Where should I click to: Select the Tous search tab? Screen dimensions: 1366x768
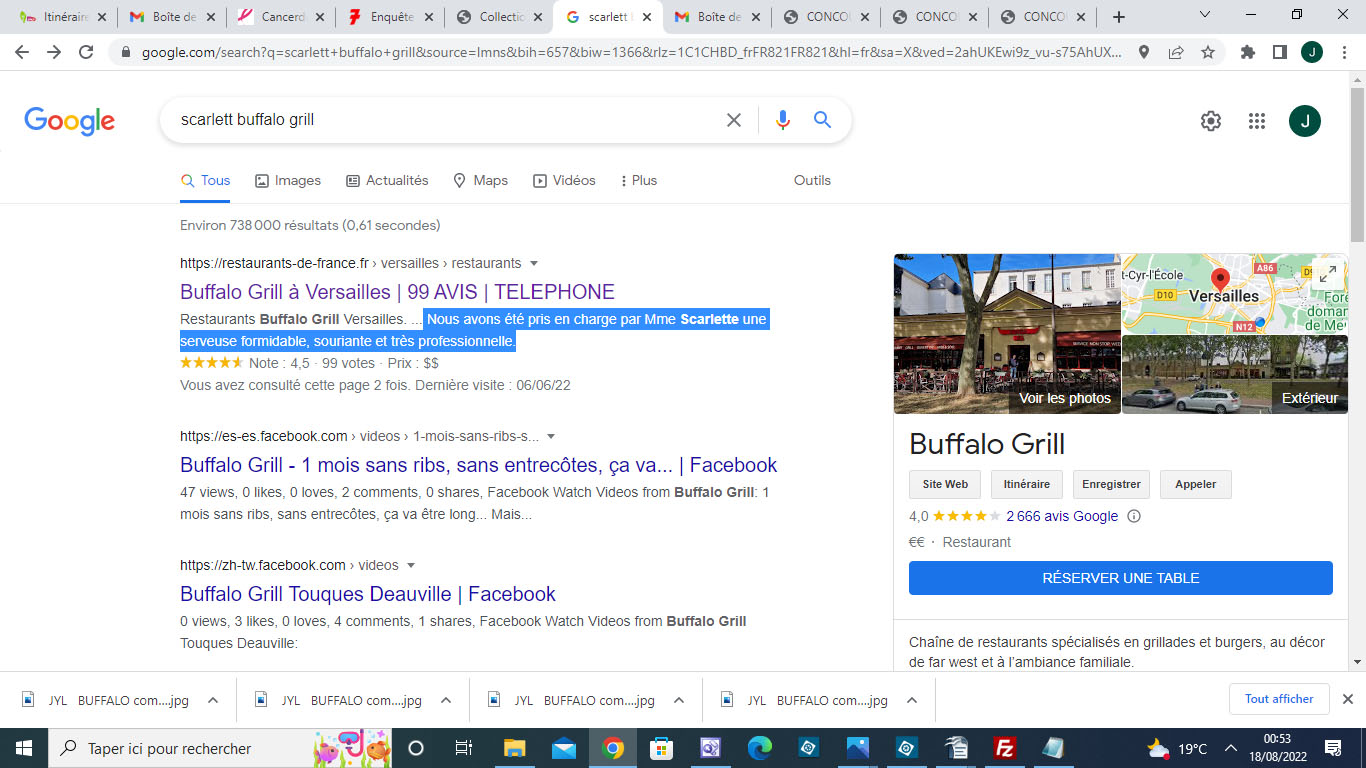click(x=205, y=180)
